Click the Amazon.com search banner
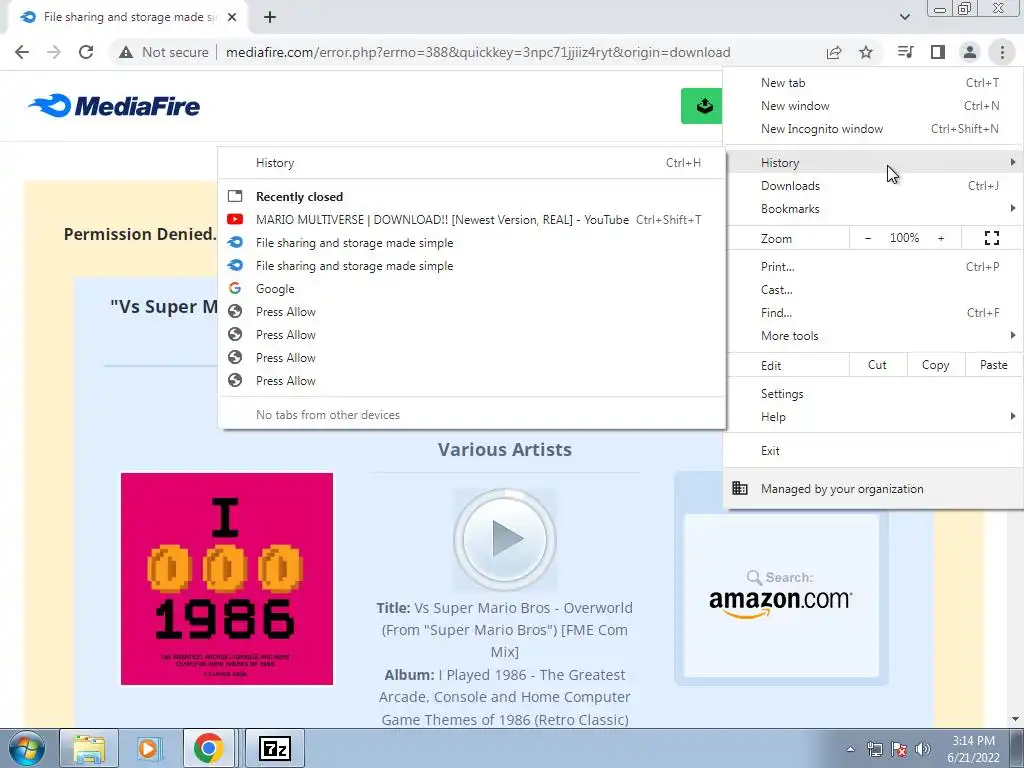This screenshot has height=768, width=1024. (781, 596)
